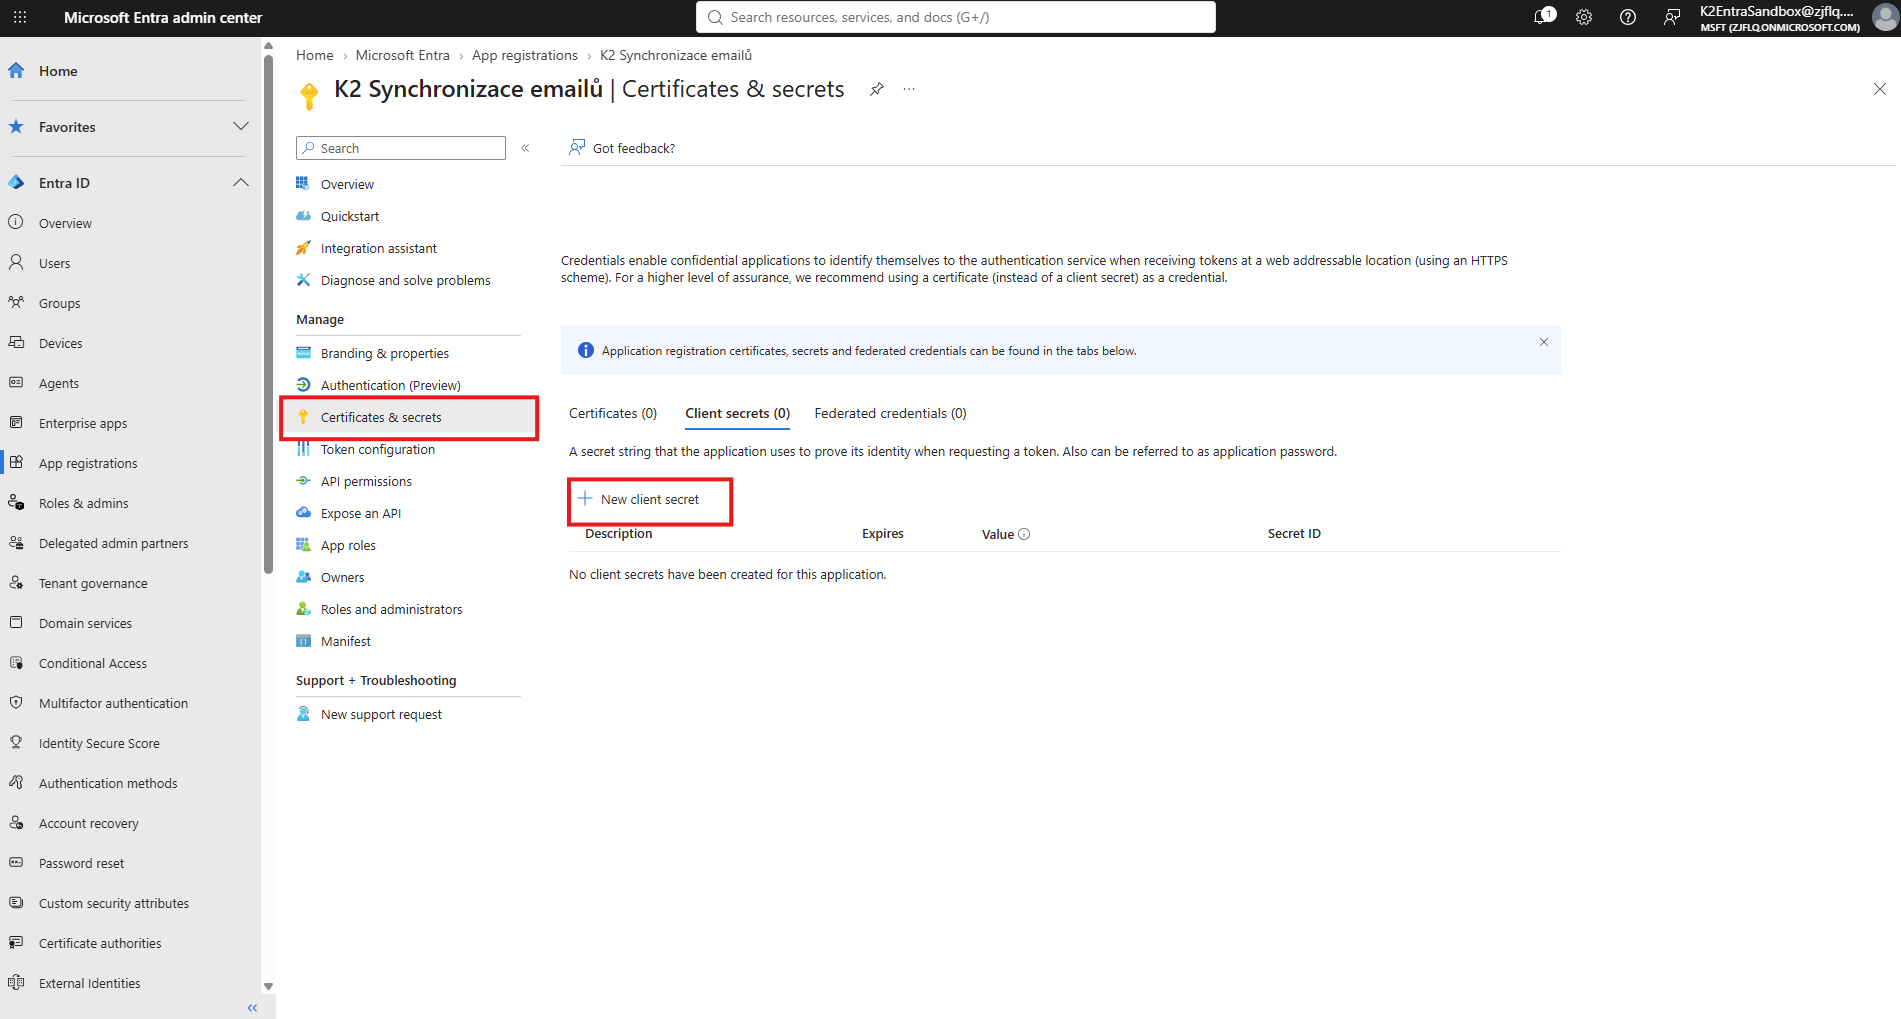Pin this page with the pin icon
The height and width of the screenshot is (1019, 1901).
(x=877, y=89)
